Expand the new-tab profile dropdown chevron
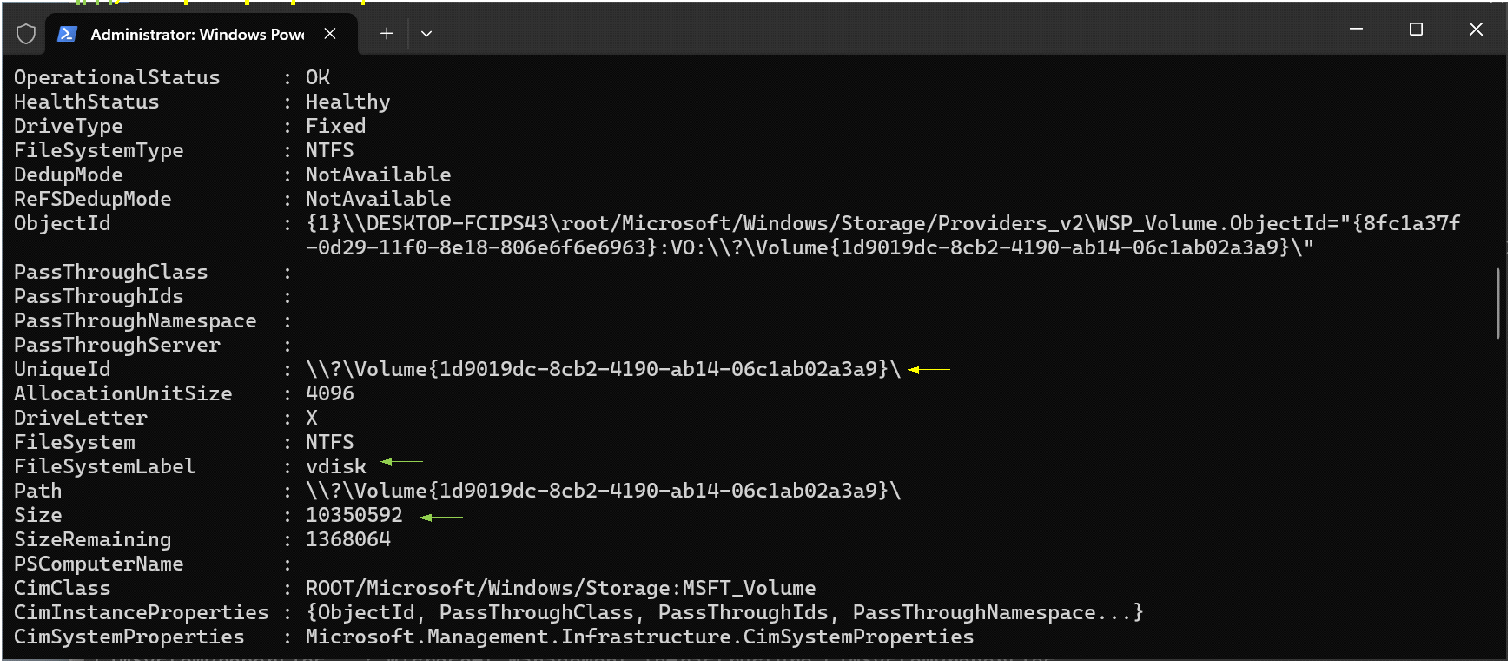This screenshot has height=662, width=1509. coord(426,33)
